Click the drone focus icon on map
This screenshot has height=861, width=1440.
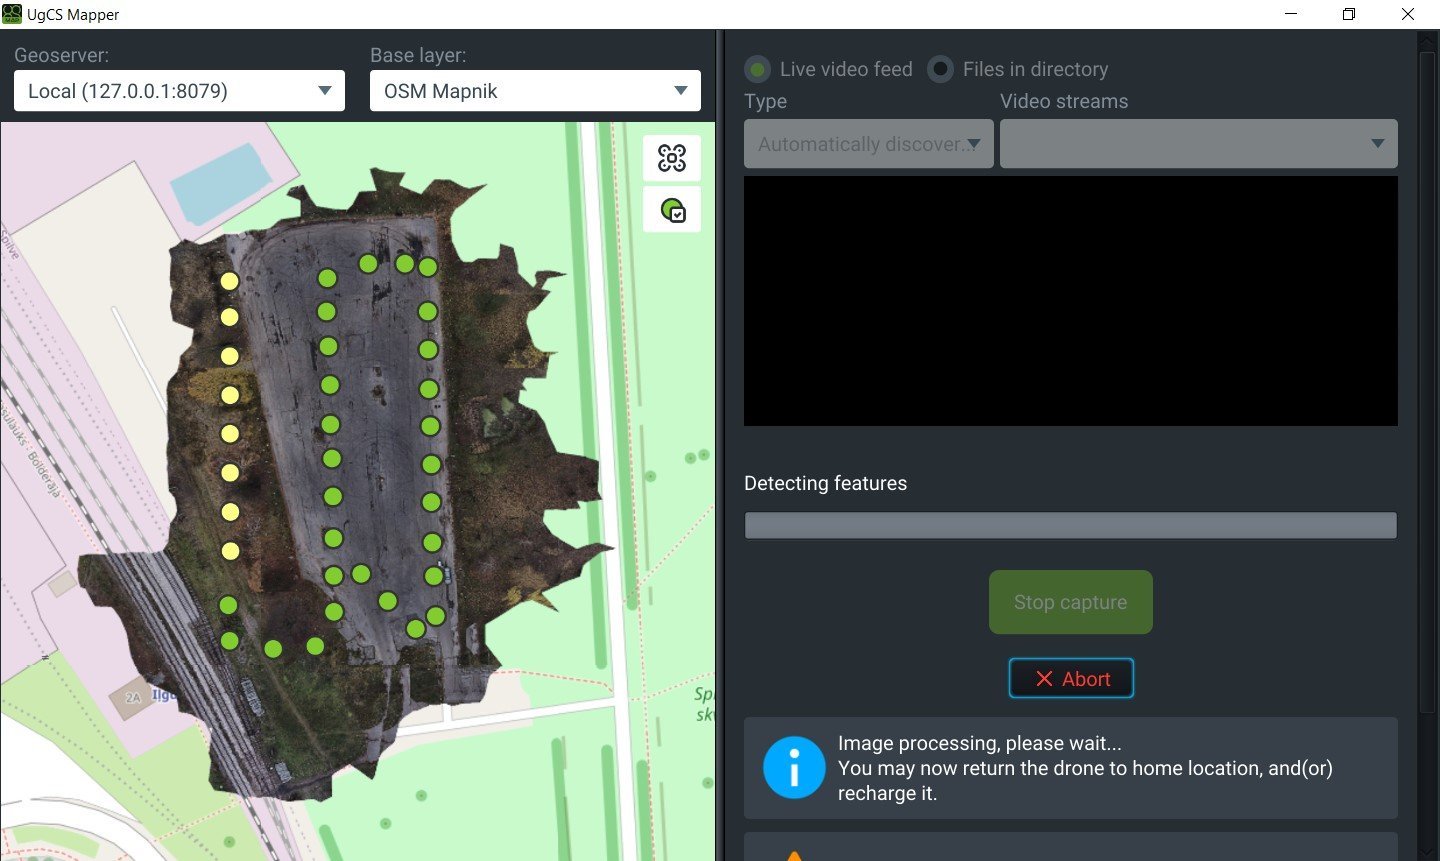[672, 158]
